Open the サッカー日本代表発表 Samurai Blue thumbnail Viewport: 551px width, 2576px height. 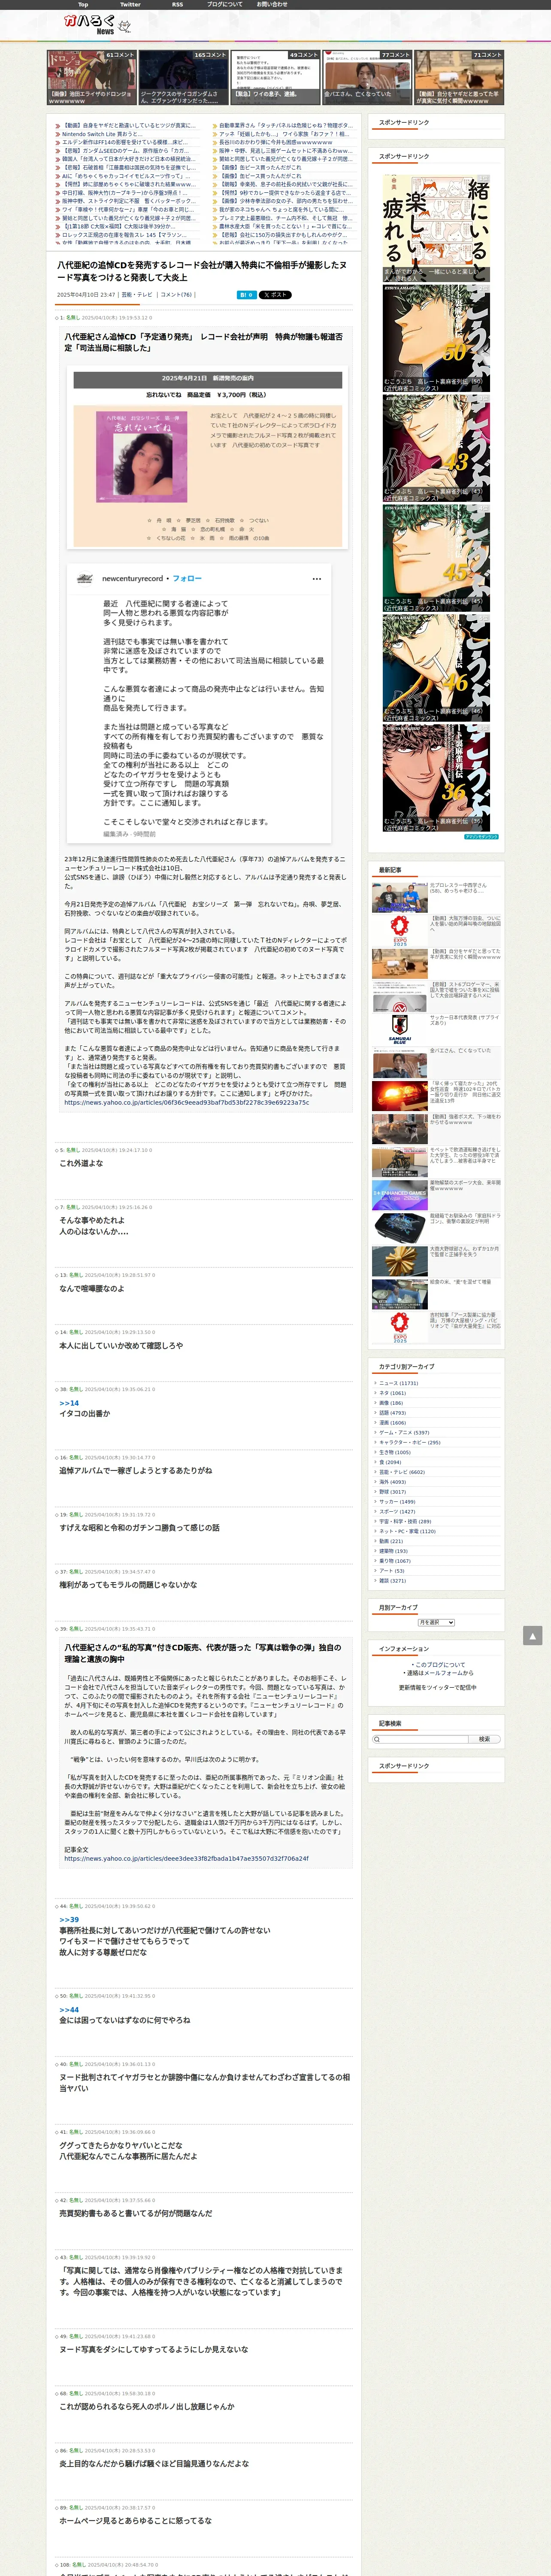pyautogui.click(x=399, y=1029)
